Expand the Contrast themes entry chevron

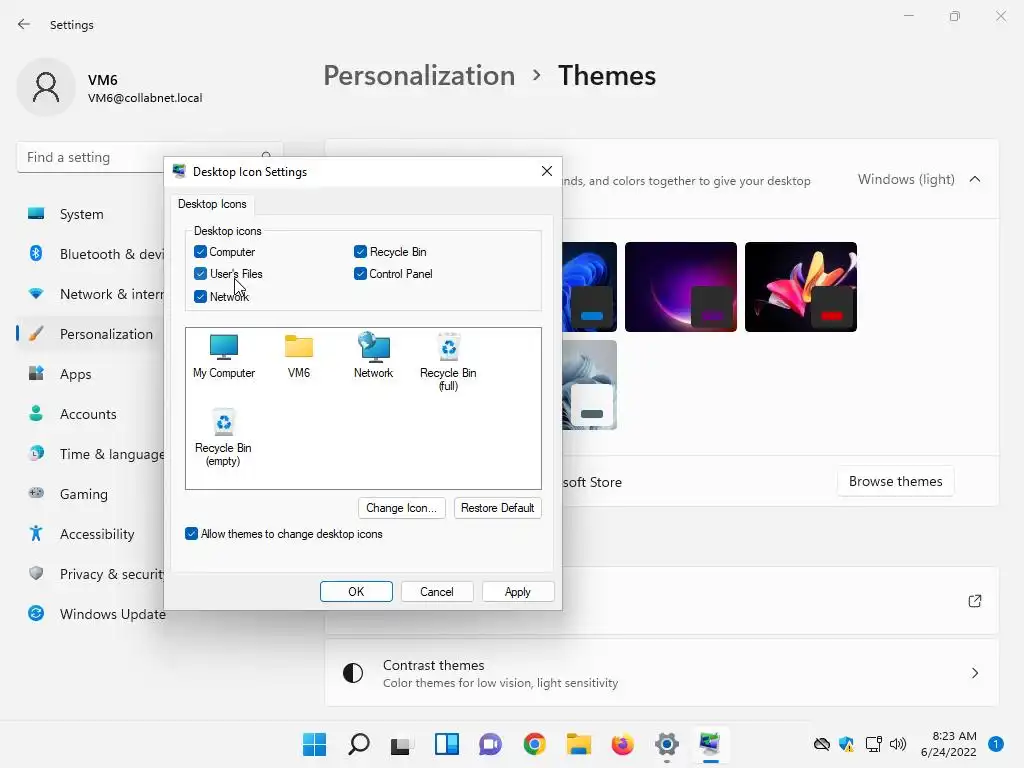pyautogui.click(x=975, y=673)
